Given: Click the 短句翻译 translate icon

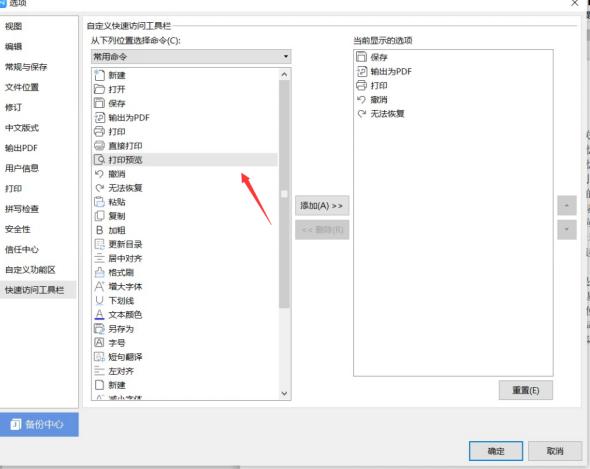Looking at the screenshot, I should (x=99, y=357).
